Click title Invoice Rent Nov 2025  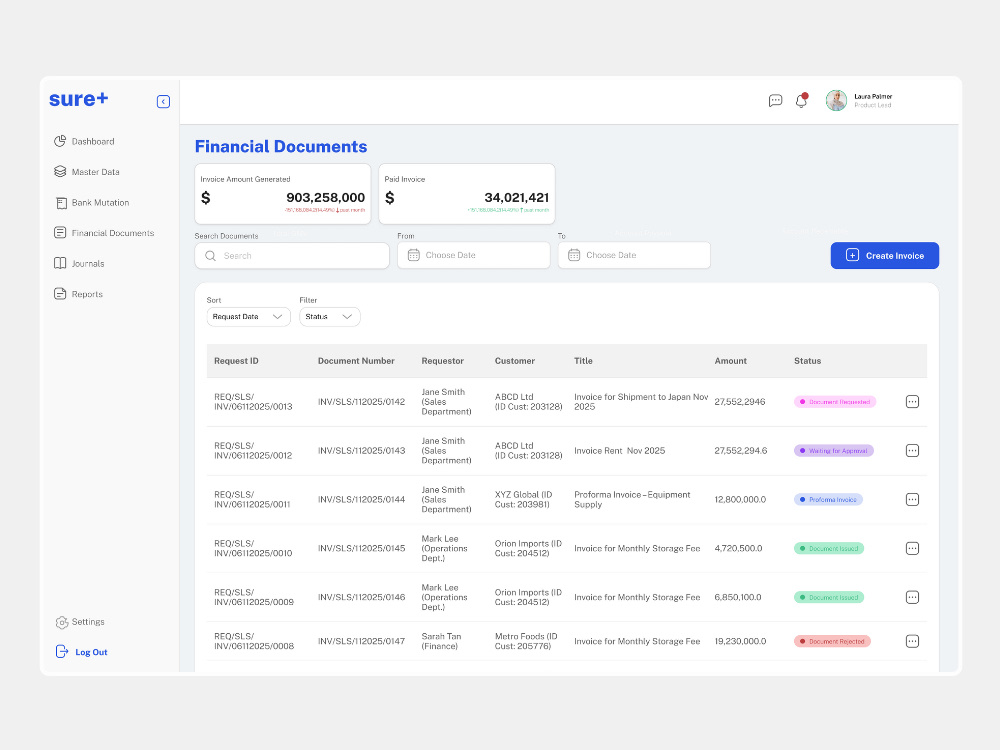click(x=619, y=451)
